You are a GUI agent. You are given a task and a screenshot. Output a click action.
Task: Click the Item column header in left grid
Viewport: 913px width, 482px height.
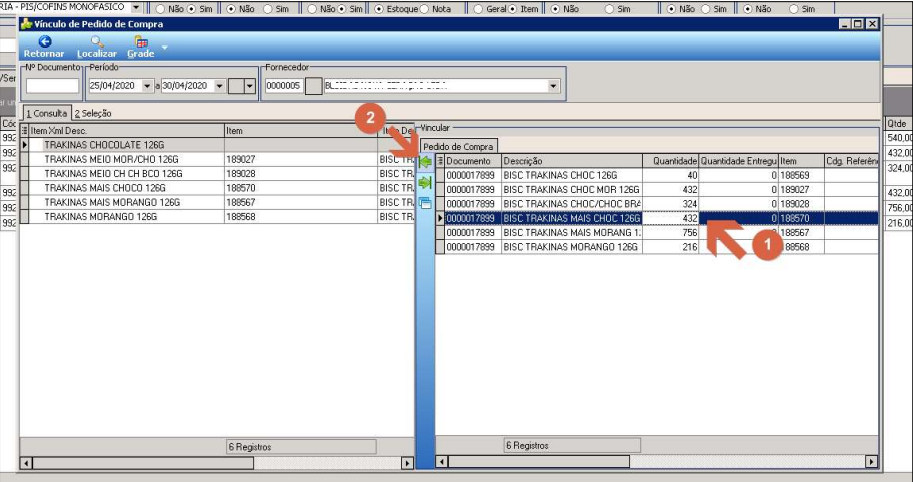300,130
